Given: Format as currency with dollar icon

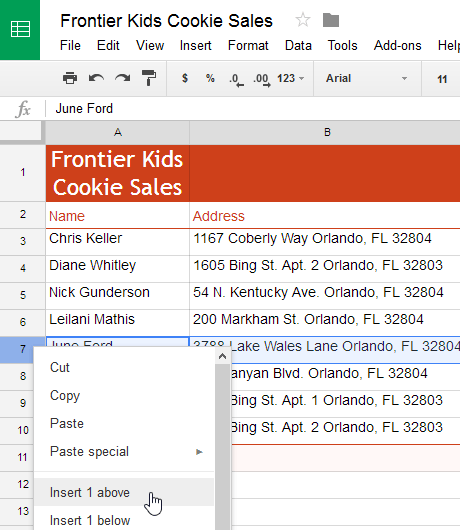Looking at the screenshot, I should coord(185,78).
